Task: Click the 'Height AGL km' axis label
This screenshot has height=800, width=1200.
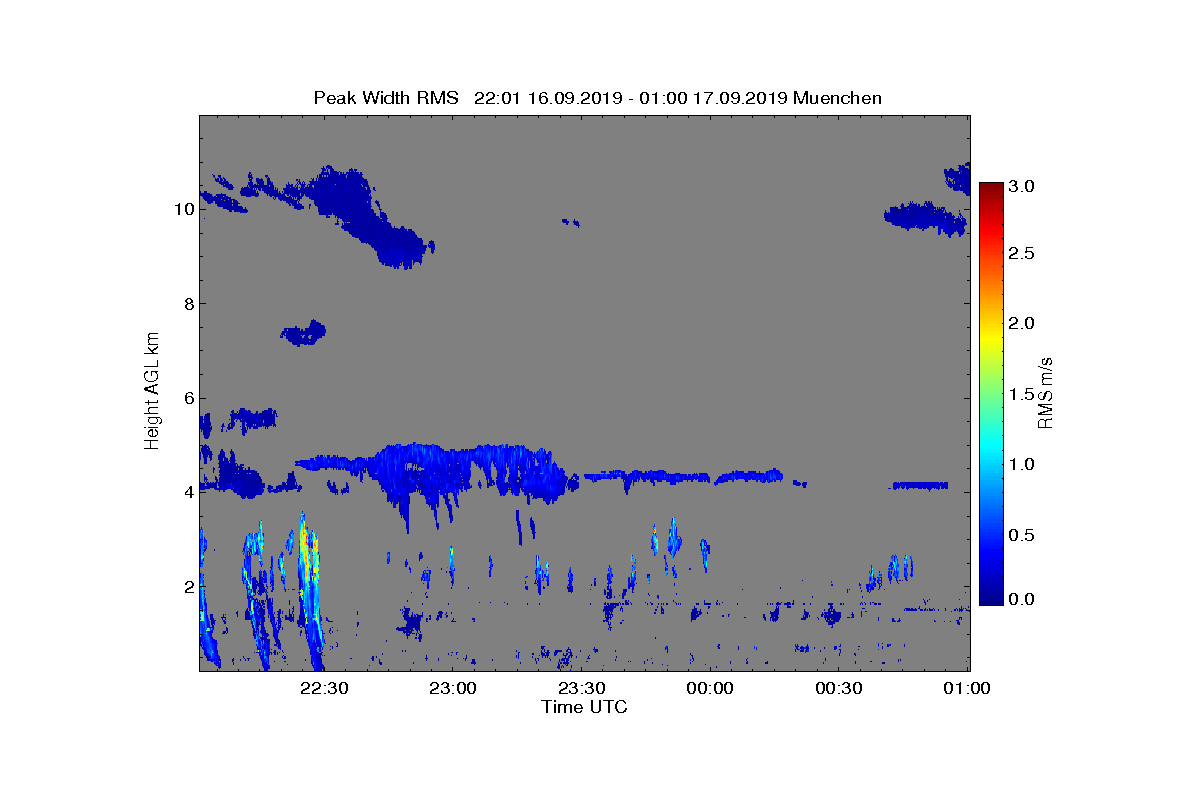Action: [x=152, y=392]
